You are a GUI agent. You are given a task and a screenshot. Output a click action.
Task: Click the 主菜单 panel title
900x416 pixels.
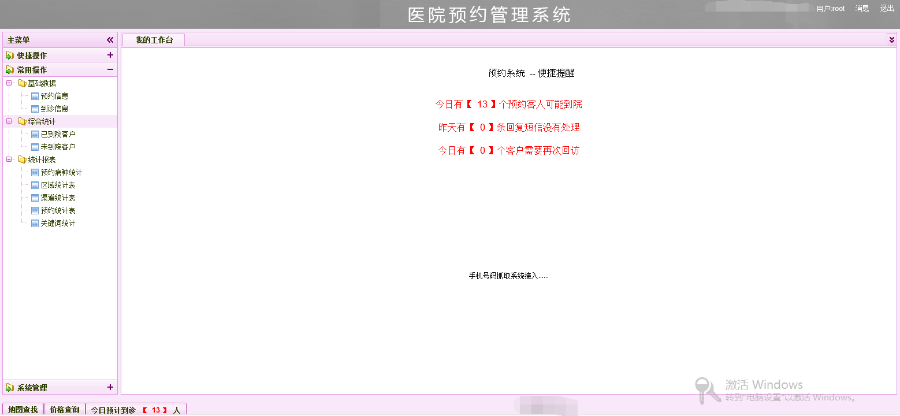(19, 40)
